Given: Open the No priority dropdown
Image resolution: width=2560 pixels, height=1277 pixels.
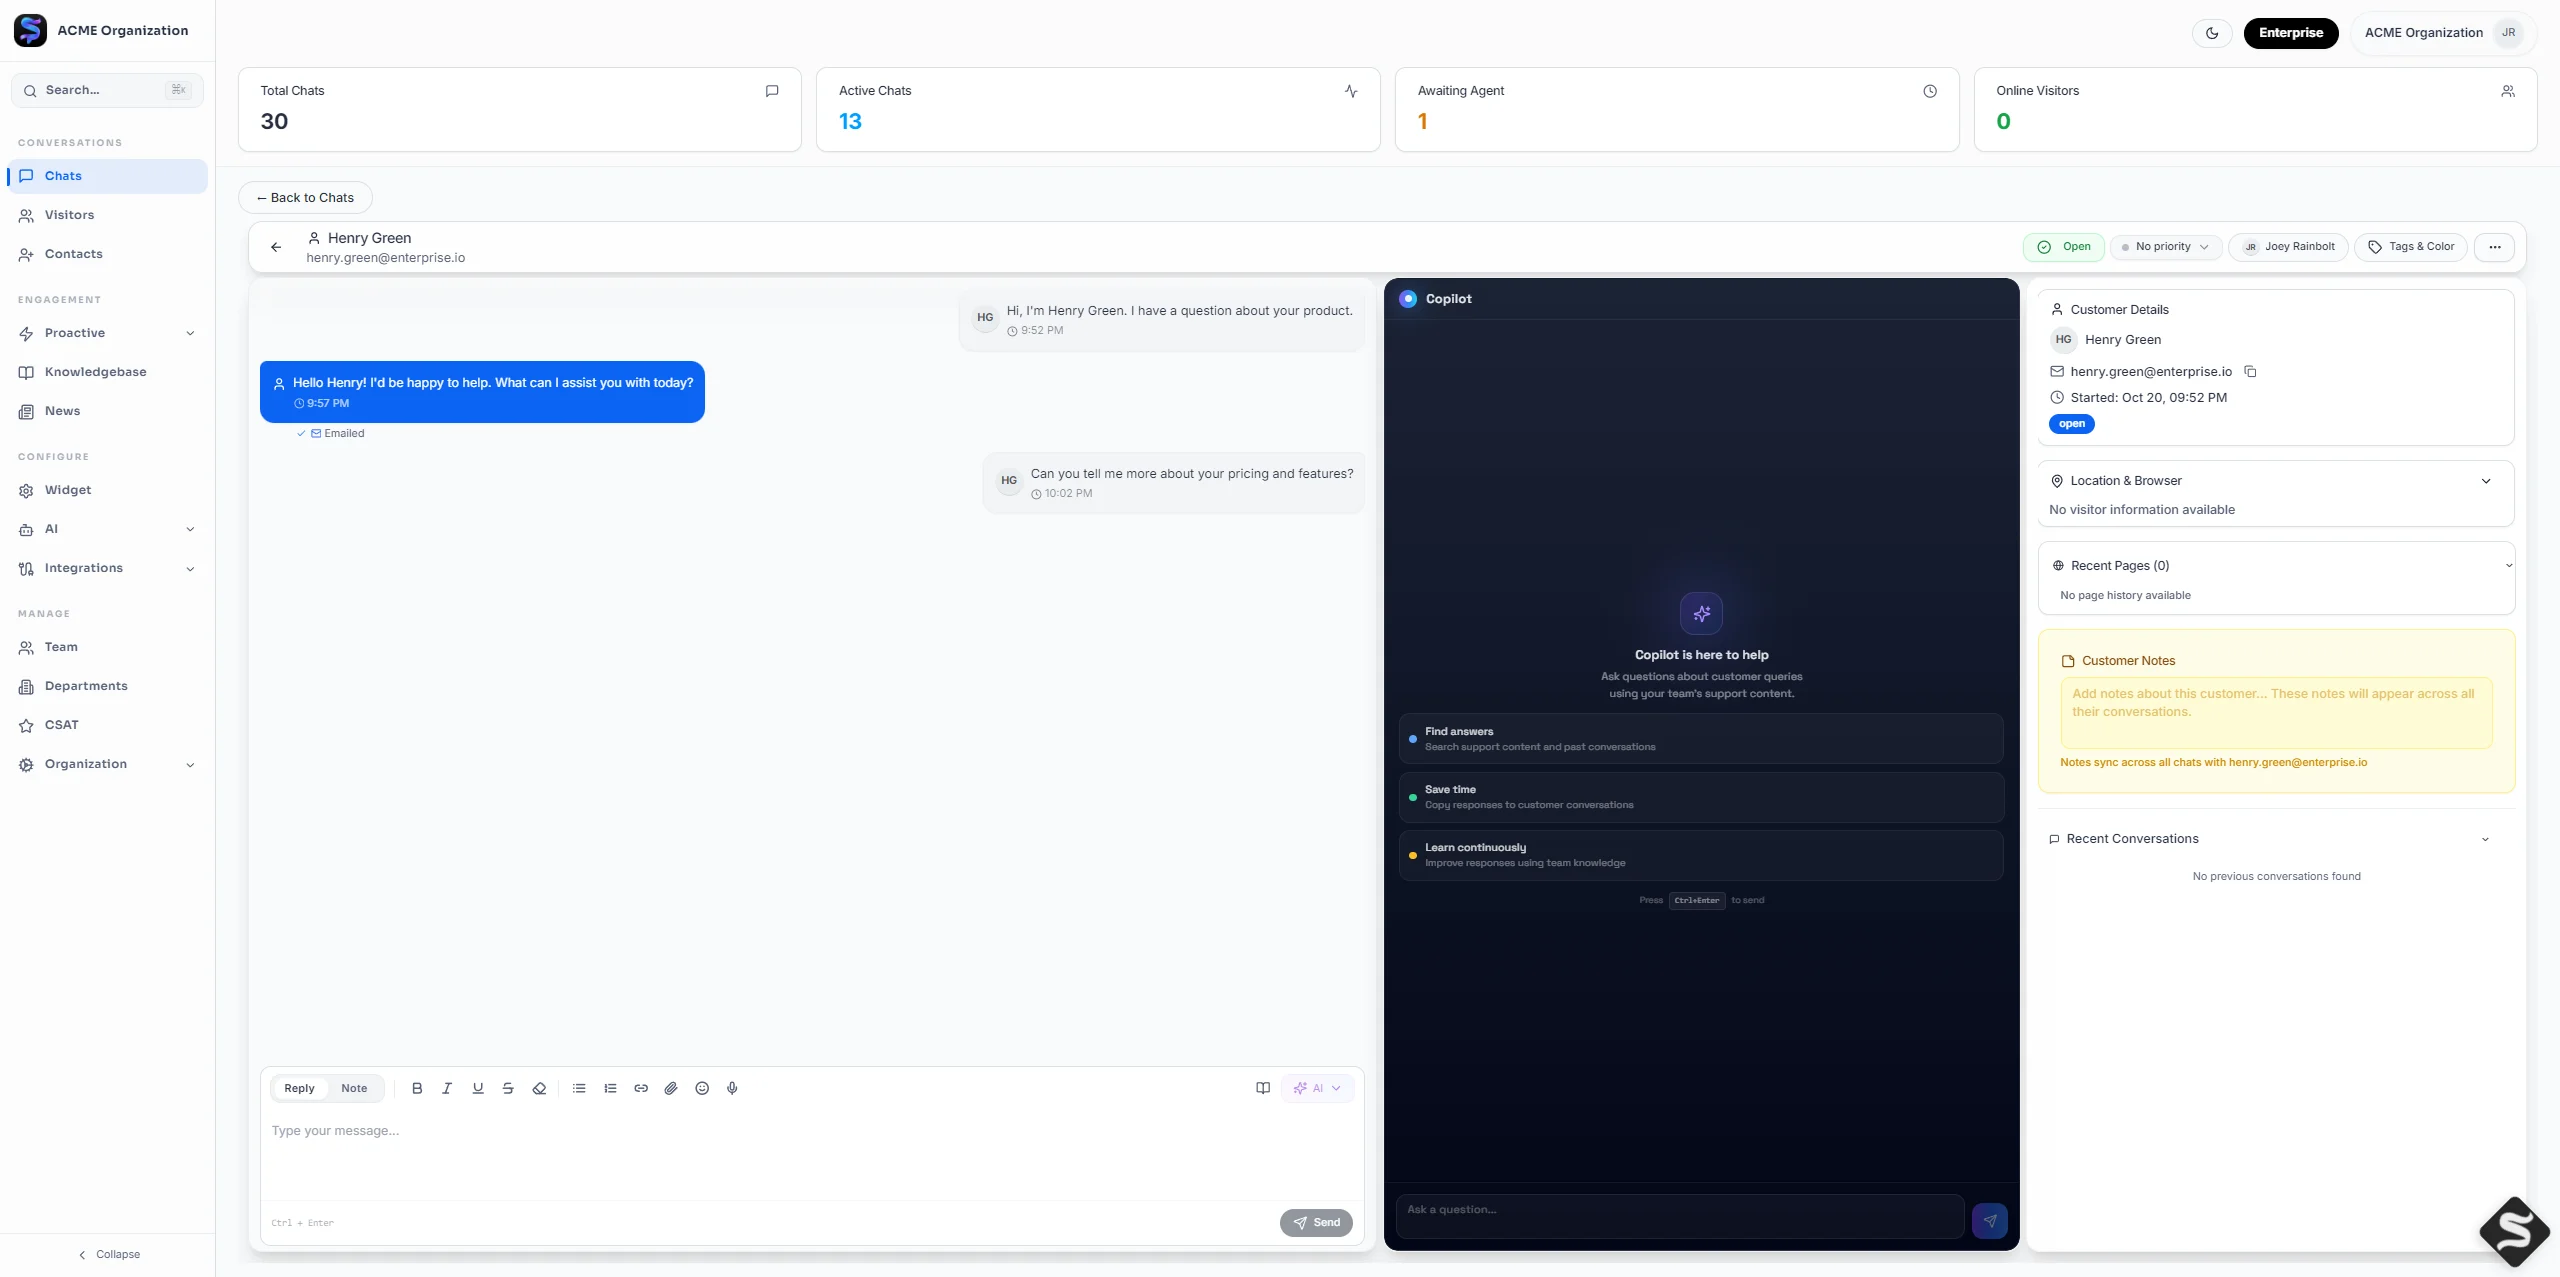Looking at the screenshot, I should point(2164,247).
